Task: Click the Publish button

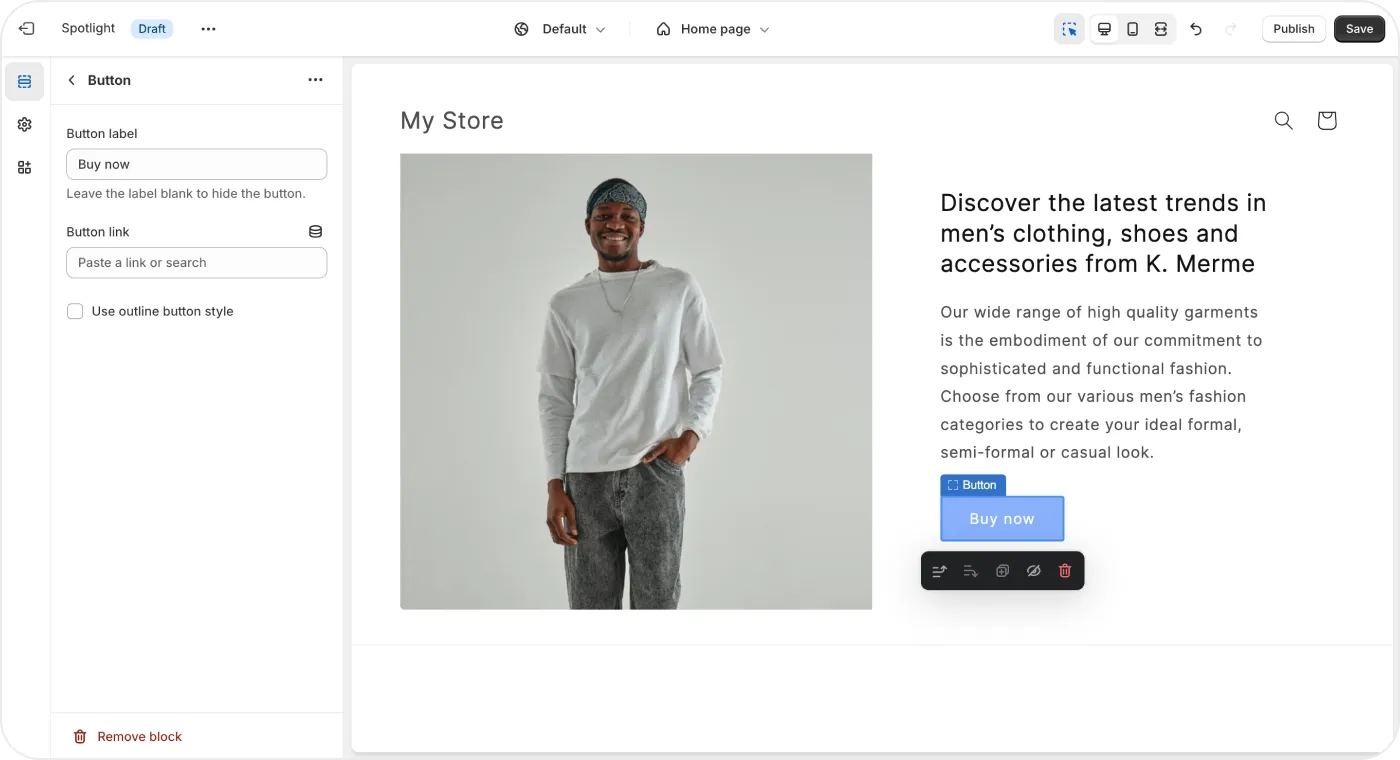Action: coord(1293,30)
